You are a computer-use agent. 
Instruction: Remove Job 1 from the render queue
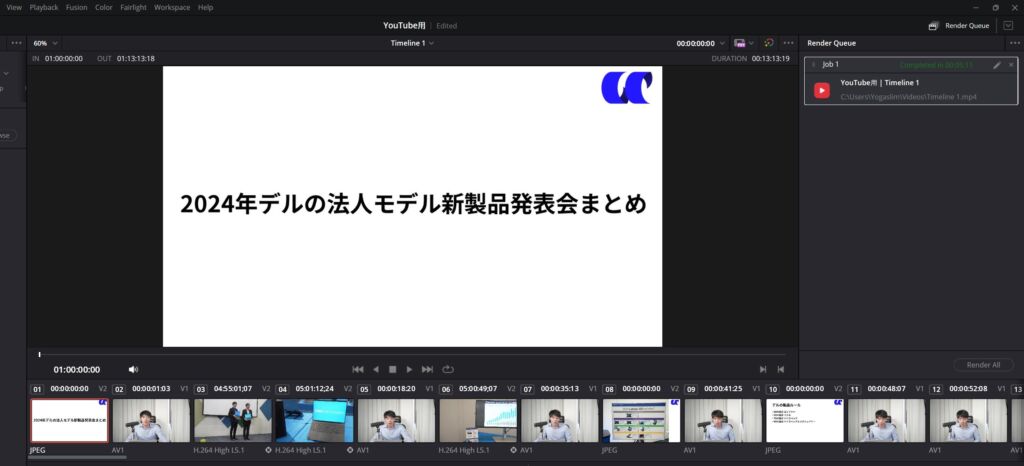click(1011, 65)
